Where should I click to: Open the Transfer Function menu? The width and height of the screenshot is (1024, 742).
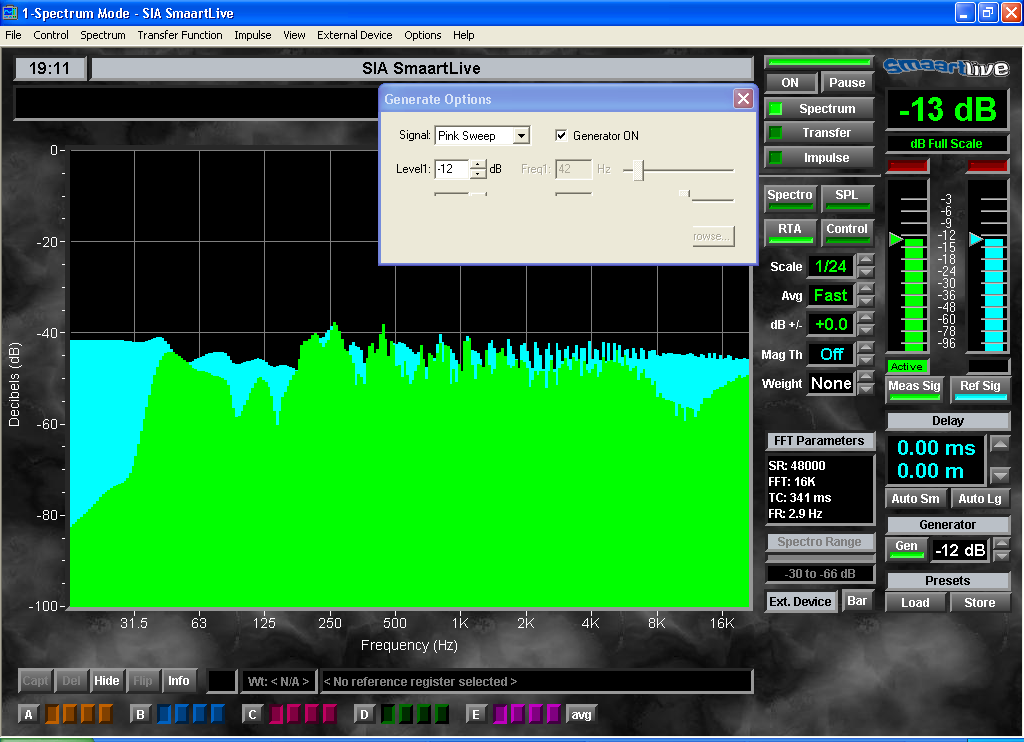coord(180,35)
